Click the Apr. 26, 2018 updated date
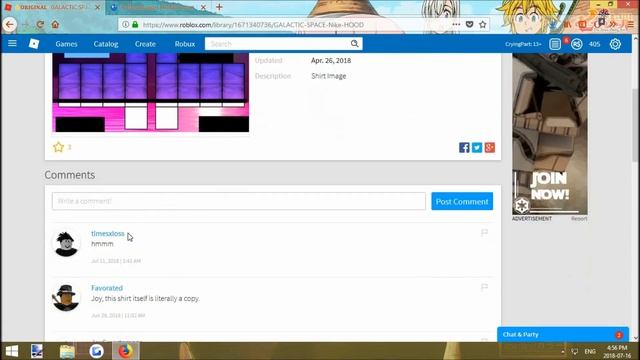The width and height of the screenshot is (640, 360). [331, 60]
